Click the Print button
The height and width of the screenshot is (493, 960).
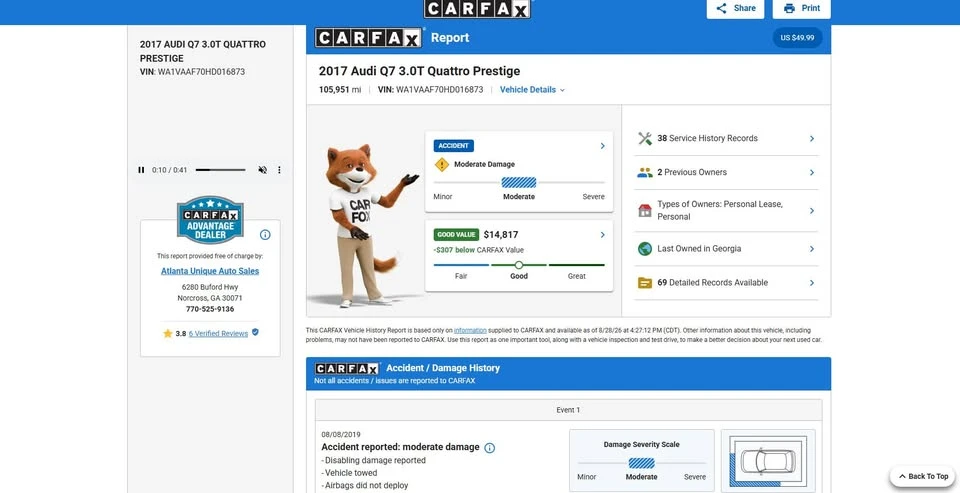pyautogui.click(x=801, y=8)
